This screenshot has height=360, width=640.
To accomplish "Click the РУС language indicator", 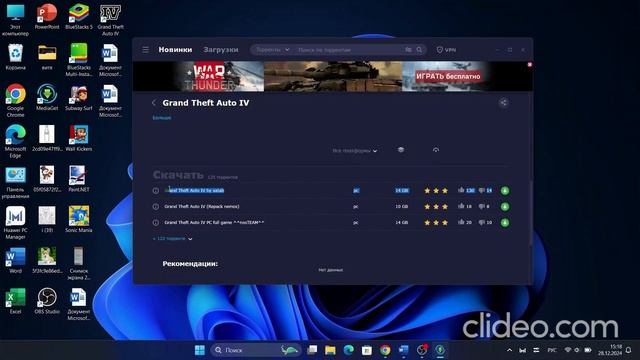I will click(x=552, y=350).
